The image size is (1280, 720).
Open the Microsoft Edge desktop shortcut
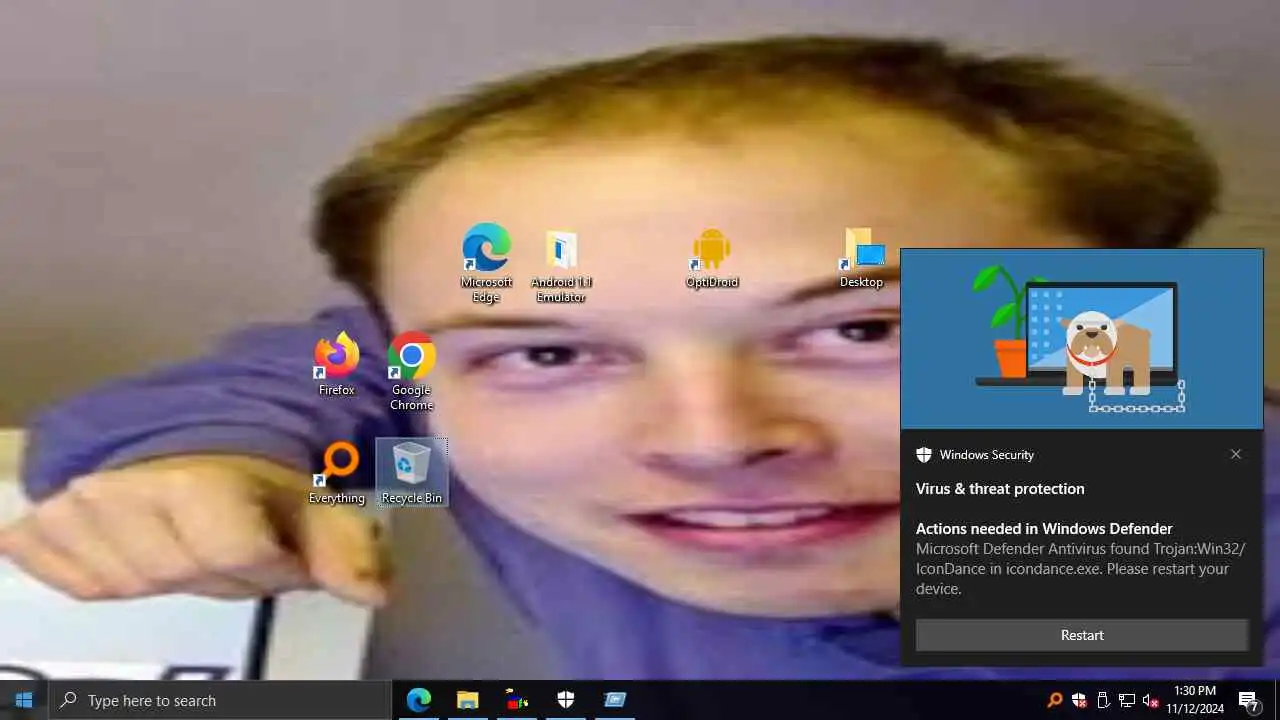coord(486,262)
